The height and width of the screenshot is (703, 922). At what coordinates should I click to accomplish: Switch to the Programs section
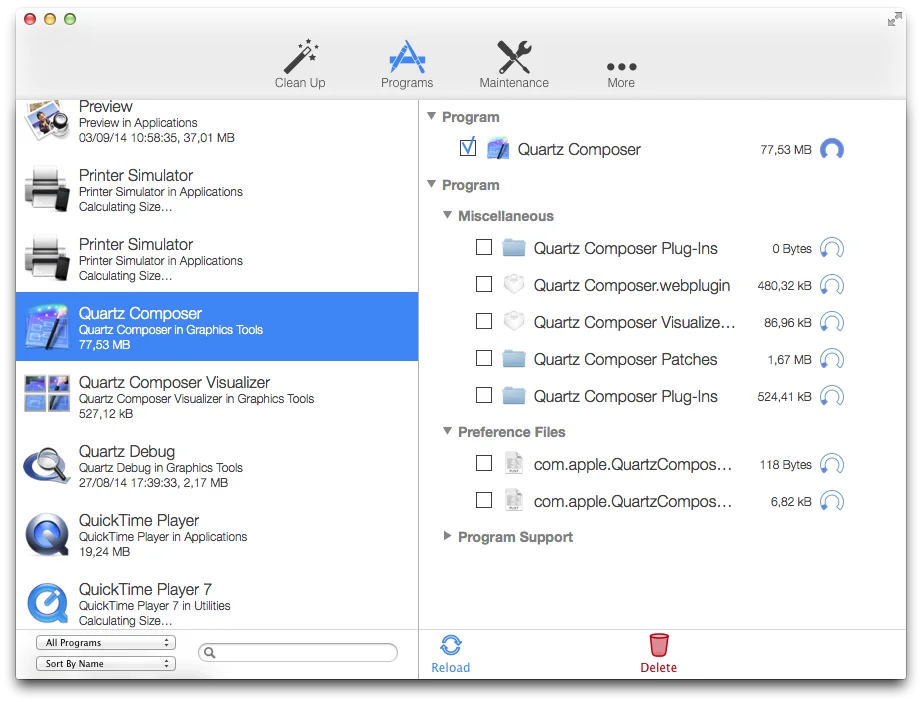[407, 63]
